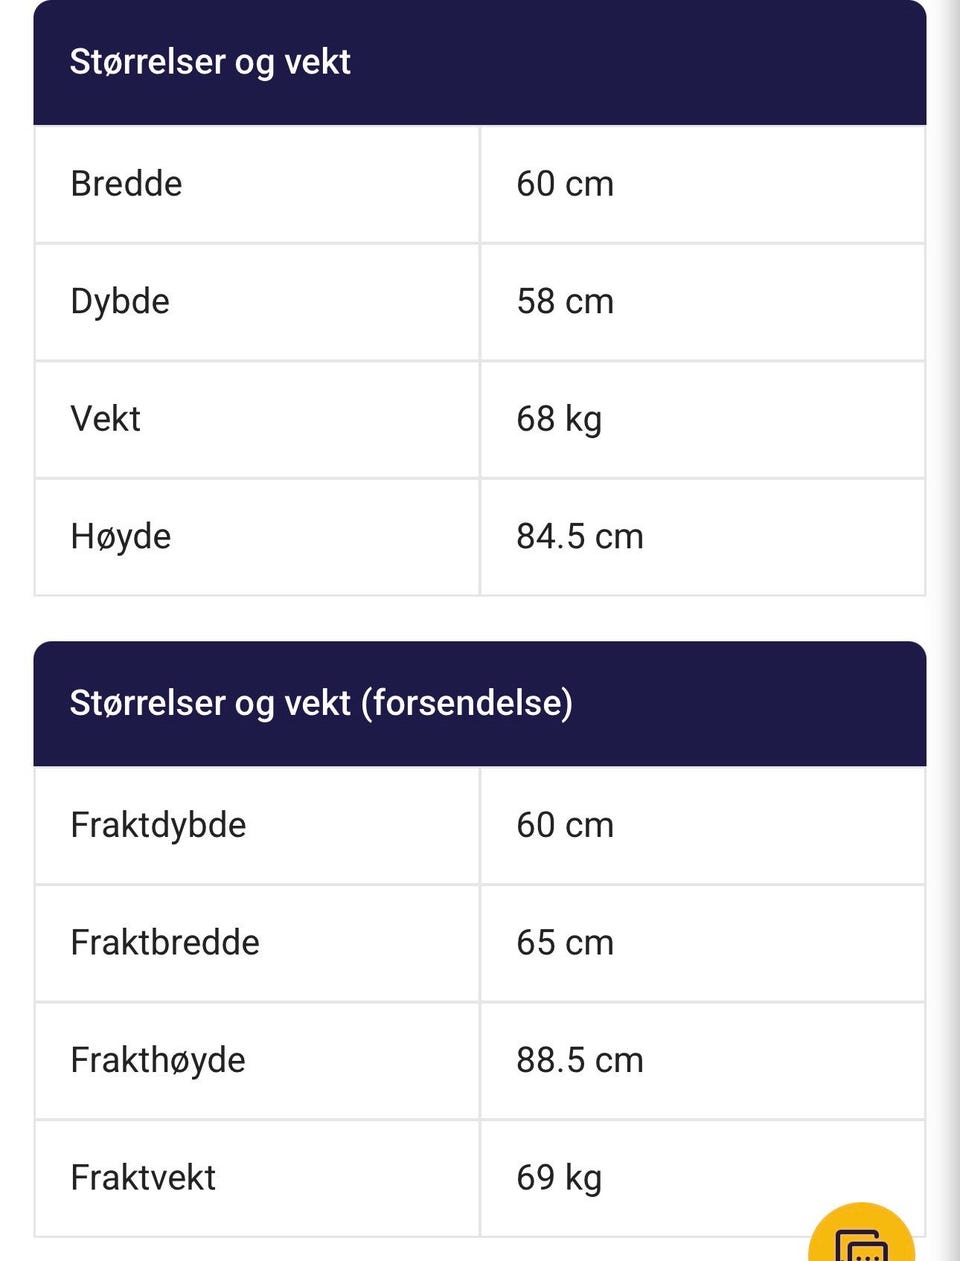Select the Dybde row label
The image size is (960, 1261).
click(x=120, y=302)
